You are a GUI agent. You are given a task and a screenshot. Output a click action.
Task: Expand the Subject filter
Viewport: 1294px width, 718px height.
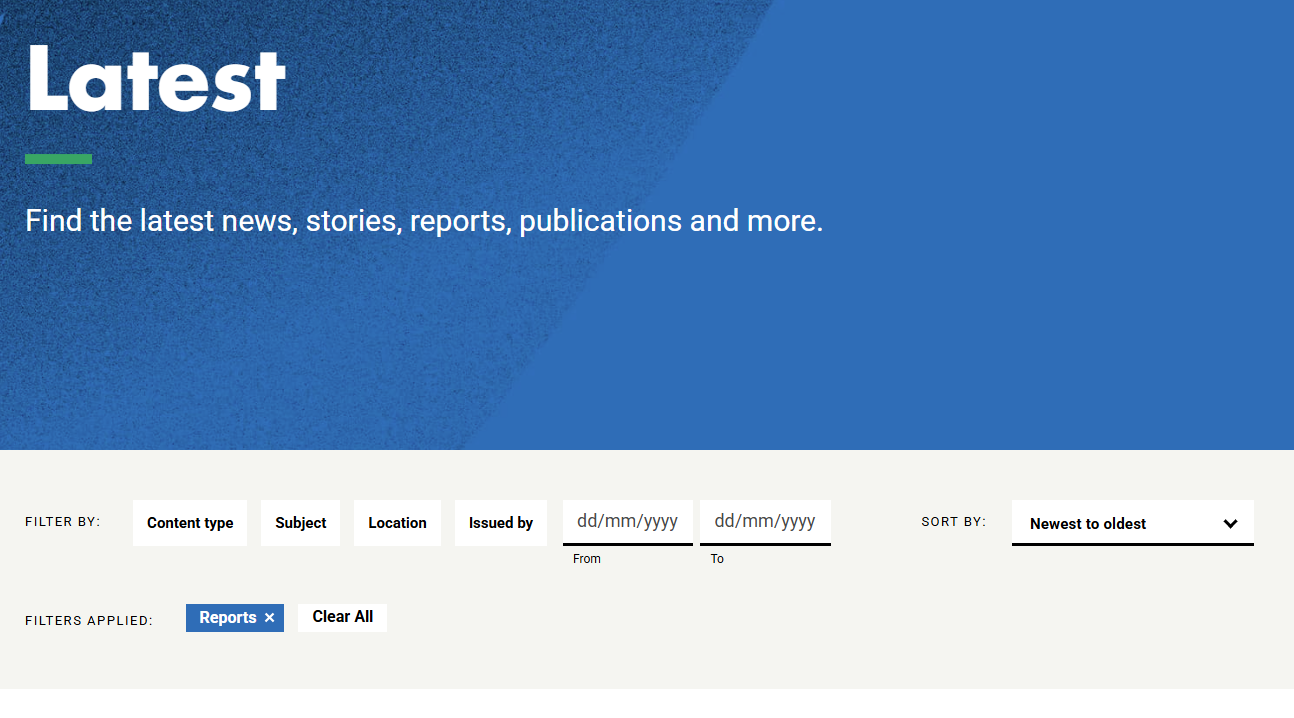point(301,523)
